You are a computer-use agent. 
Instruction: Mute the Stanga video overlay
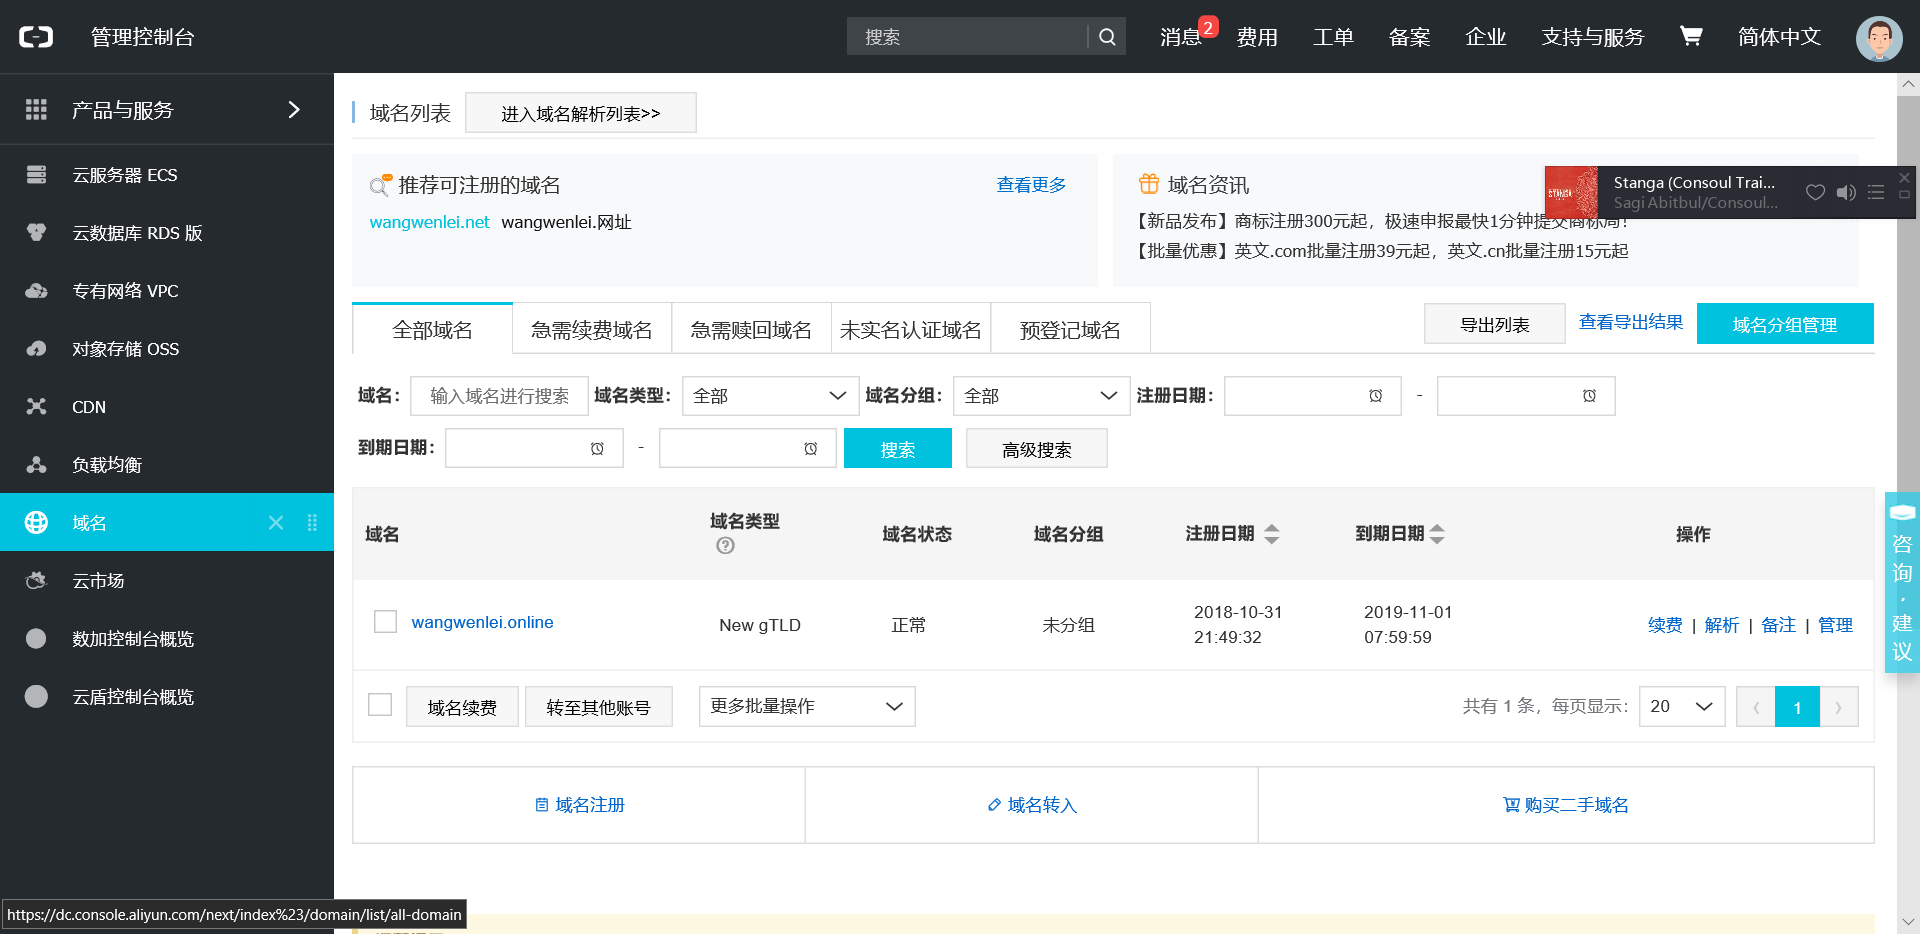(x=1846, y=192)
